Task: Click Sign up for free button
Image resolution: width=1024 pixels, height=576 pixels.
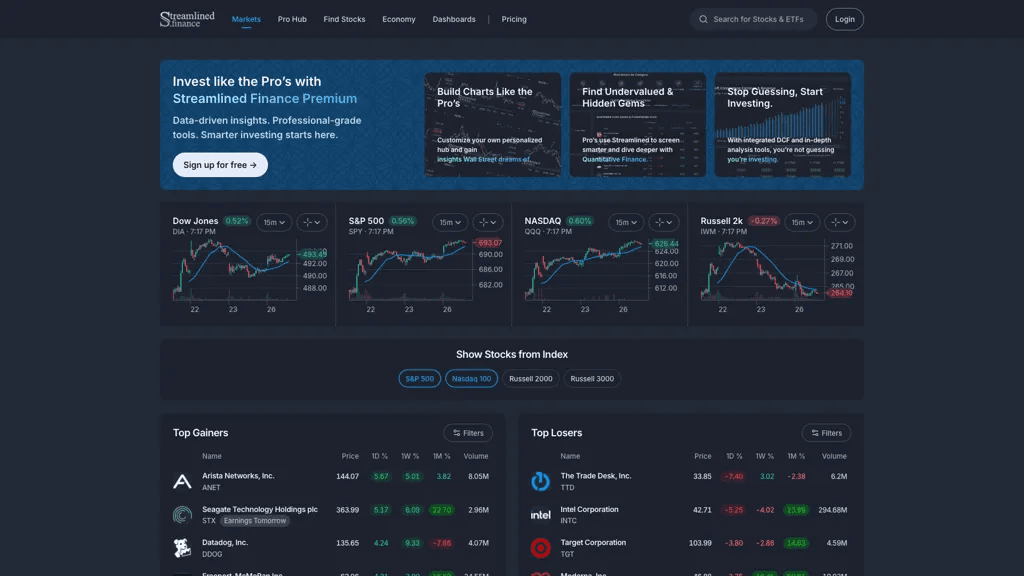Action: pyautogui.click(x=220, y=165)
